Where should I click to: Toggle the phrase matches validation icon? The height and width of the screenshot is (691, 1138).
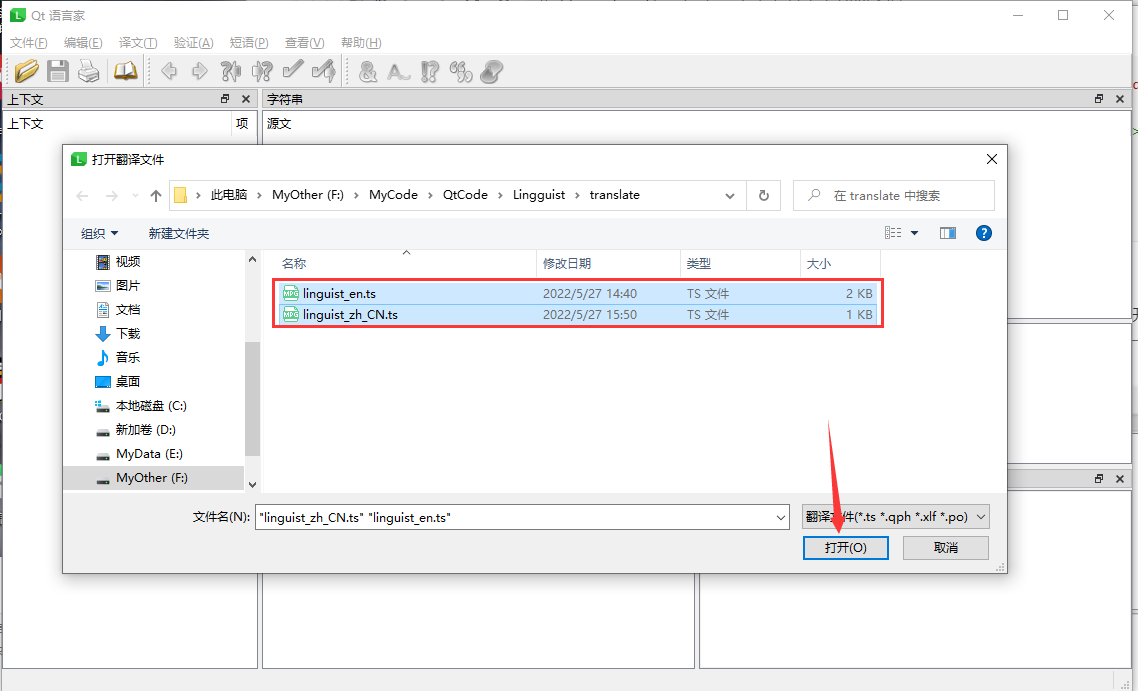461,70
